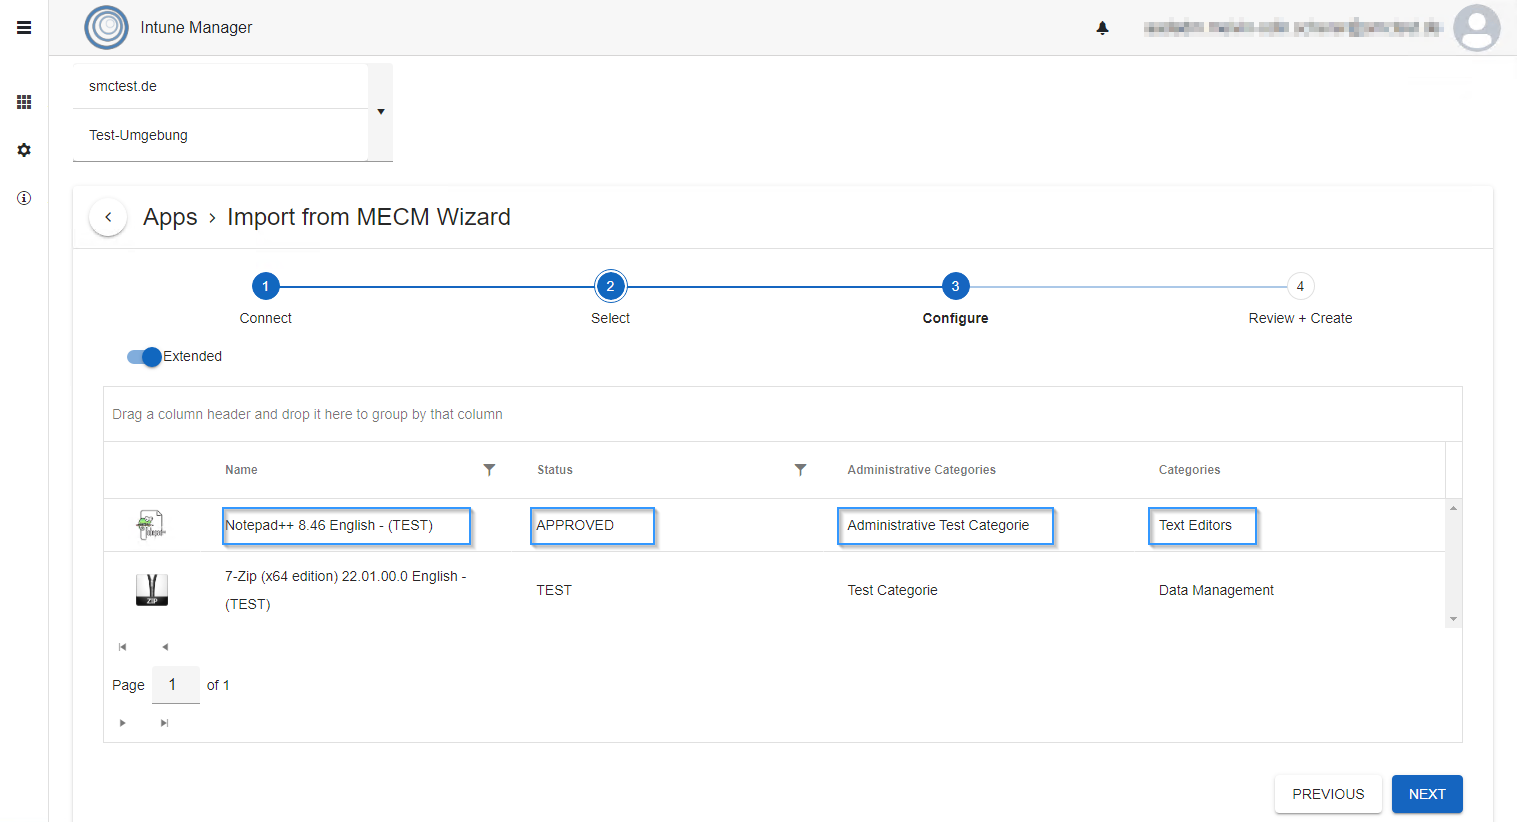Go to the last page

coord(165,723)
